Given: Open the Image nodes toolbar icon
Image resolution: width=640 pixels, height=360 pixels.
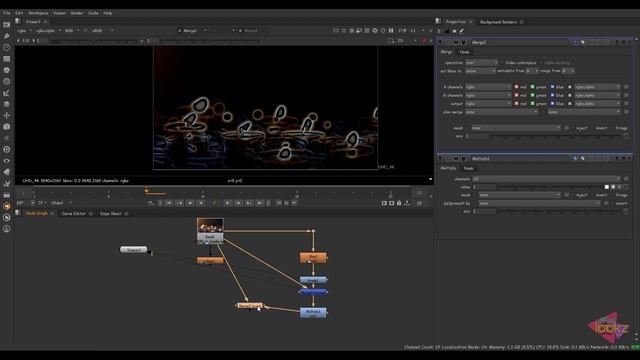Looking at the screenshot, I should (x=7, y=25).
